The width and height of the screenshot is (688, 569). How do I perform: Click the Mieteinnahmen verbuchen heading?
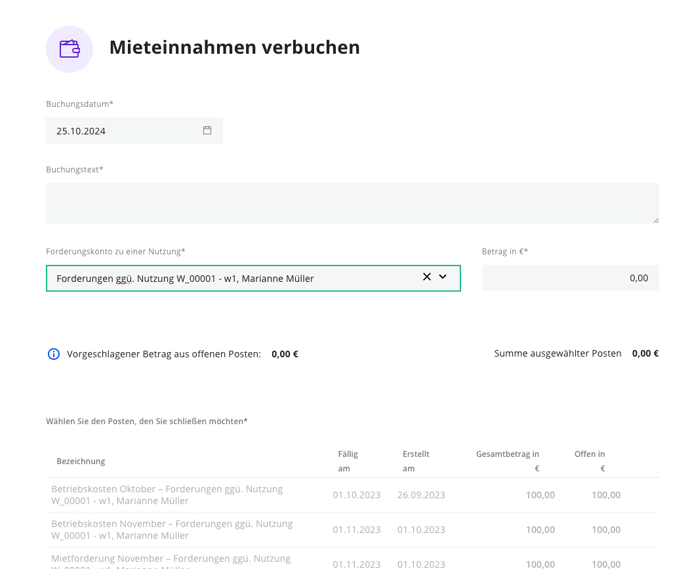234,47
